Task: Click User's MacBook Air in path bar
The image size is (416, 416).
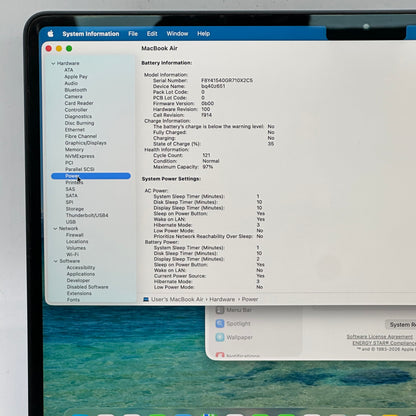Action: pyautogui.click(x=177, y=299)
